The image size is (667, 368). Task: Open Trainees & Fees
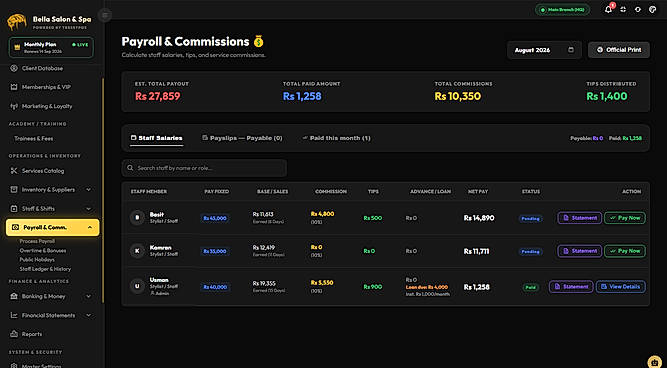34,139
